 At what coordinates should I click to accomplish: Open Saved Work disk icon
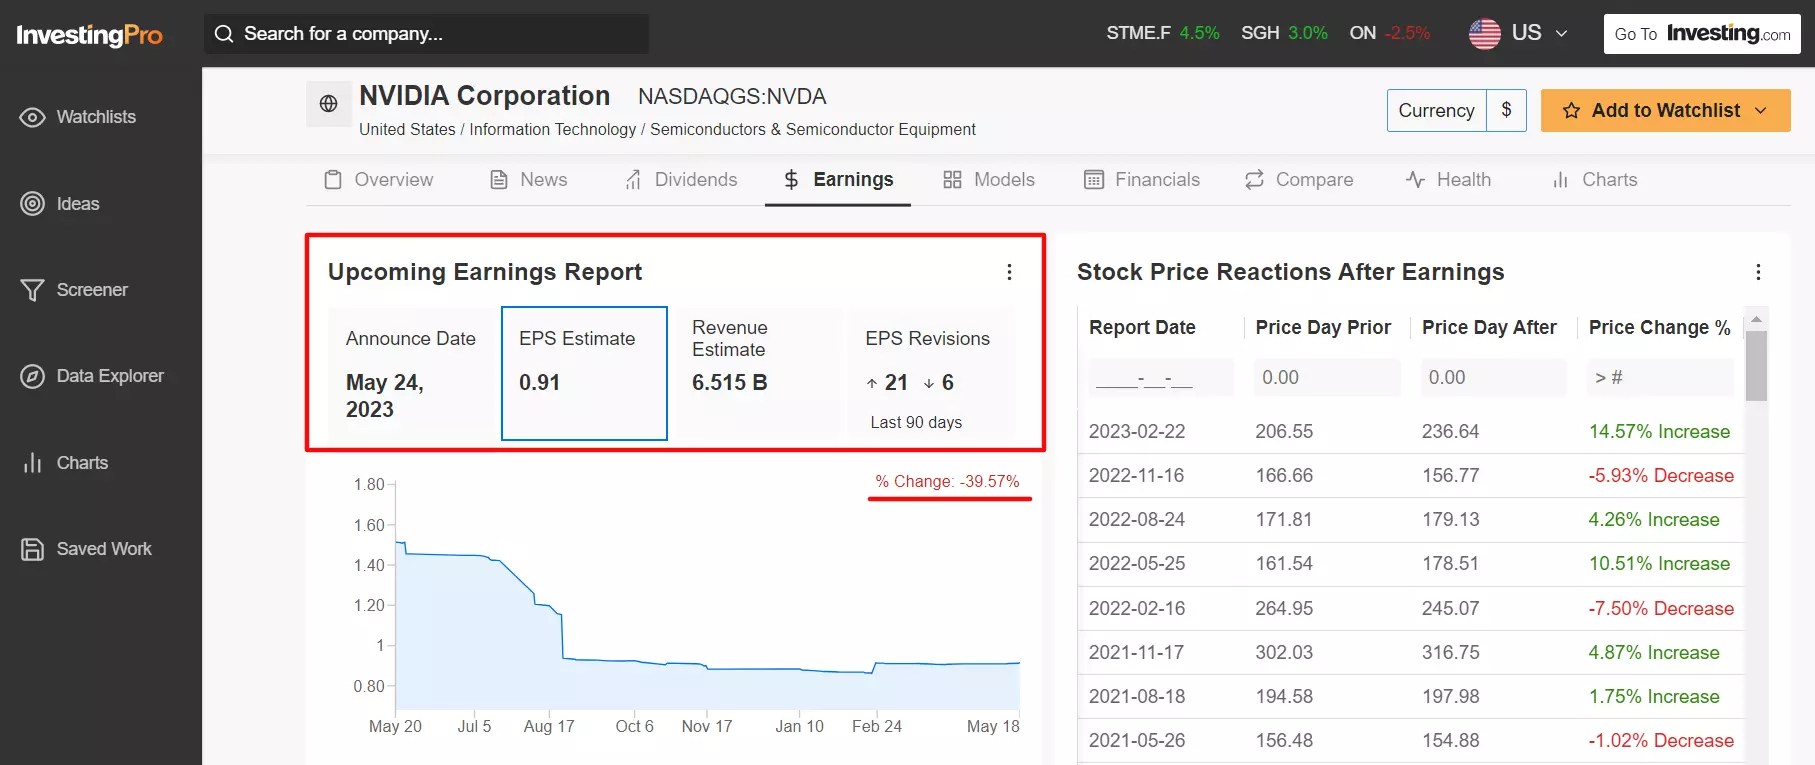click(x=32, y=549)
